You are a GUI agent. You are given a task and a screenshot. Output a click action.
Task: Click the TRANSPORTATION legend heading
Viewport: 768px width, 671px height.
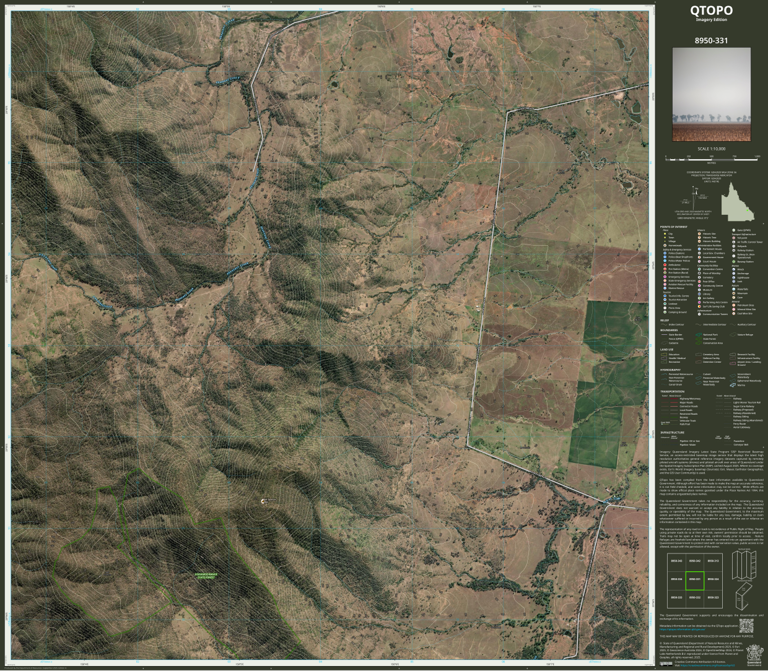click(x=672, y=391)
